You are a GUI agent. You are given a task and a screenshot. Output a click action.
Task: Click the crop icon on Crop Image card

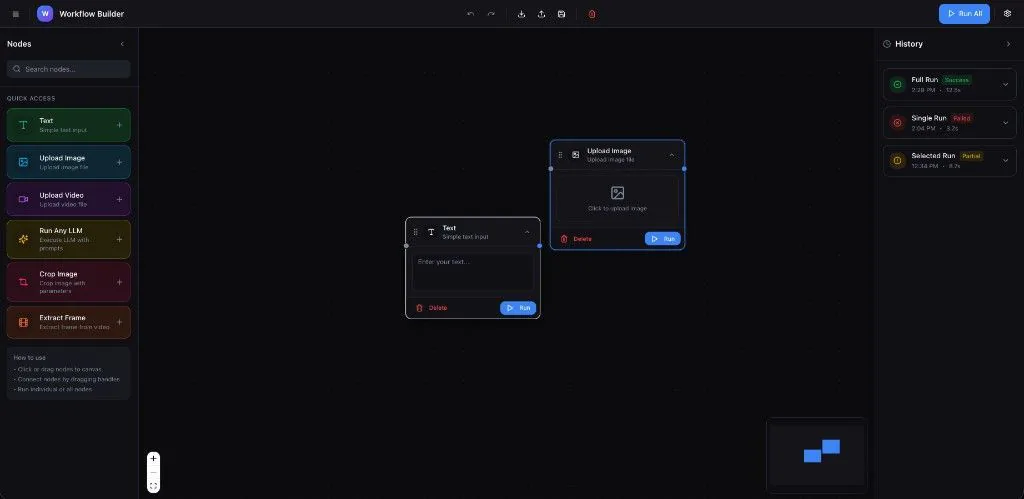(24, 282)
